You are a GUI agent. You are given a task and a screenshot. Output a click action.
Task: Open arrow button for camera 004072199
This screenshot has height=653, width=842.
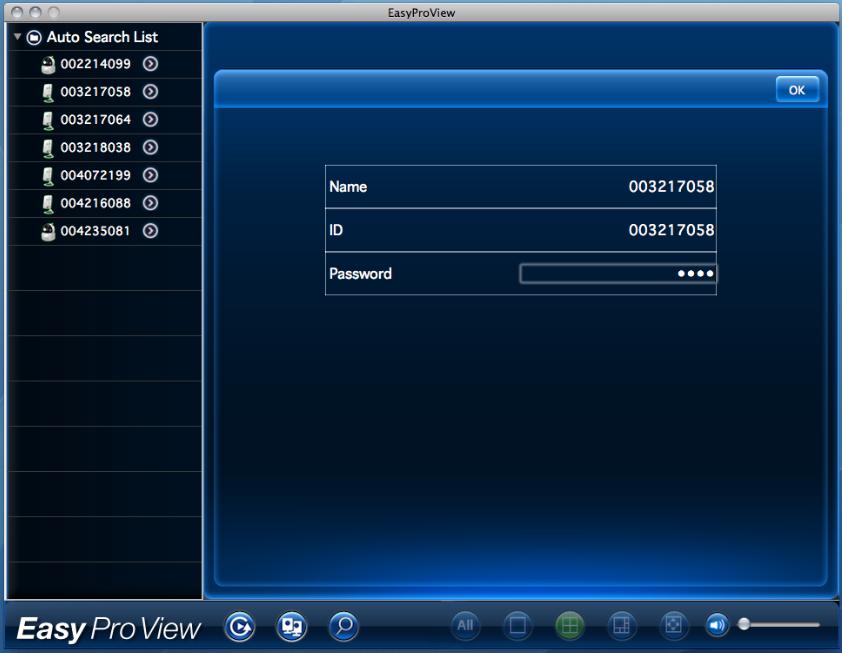click(150, 175)
